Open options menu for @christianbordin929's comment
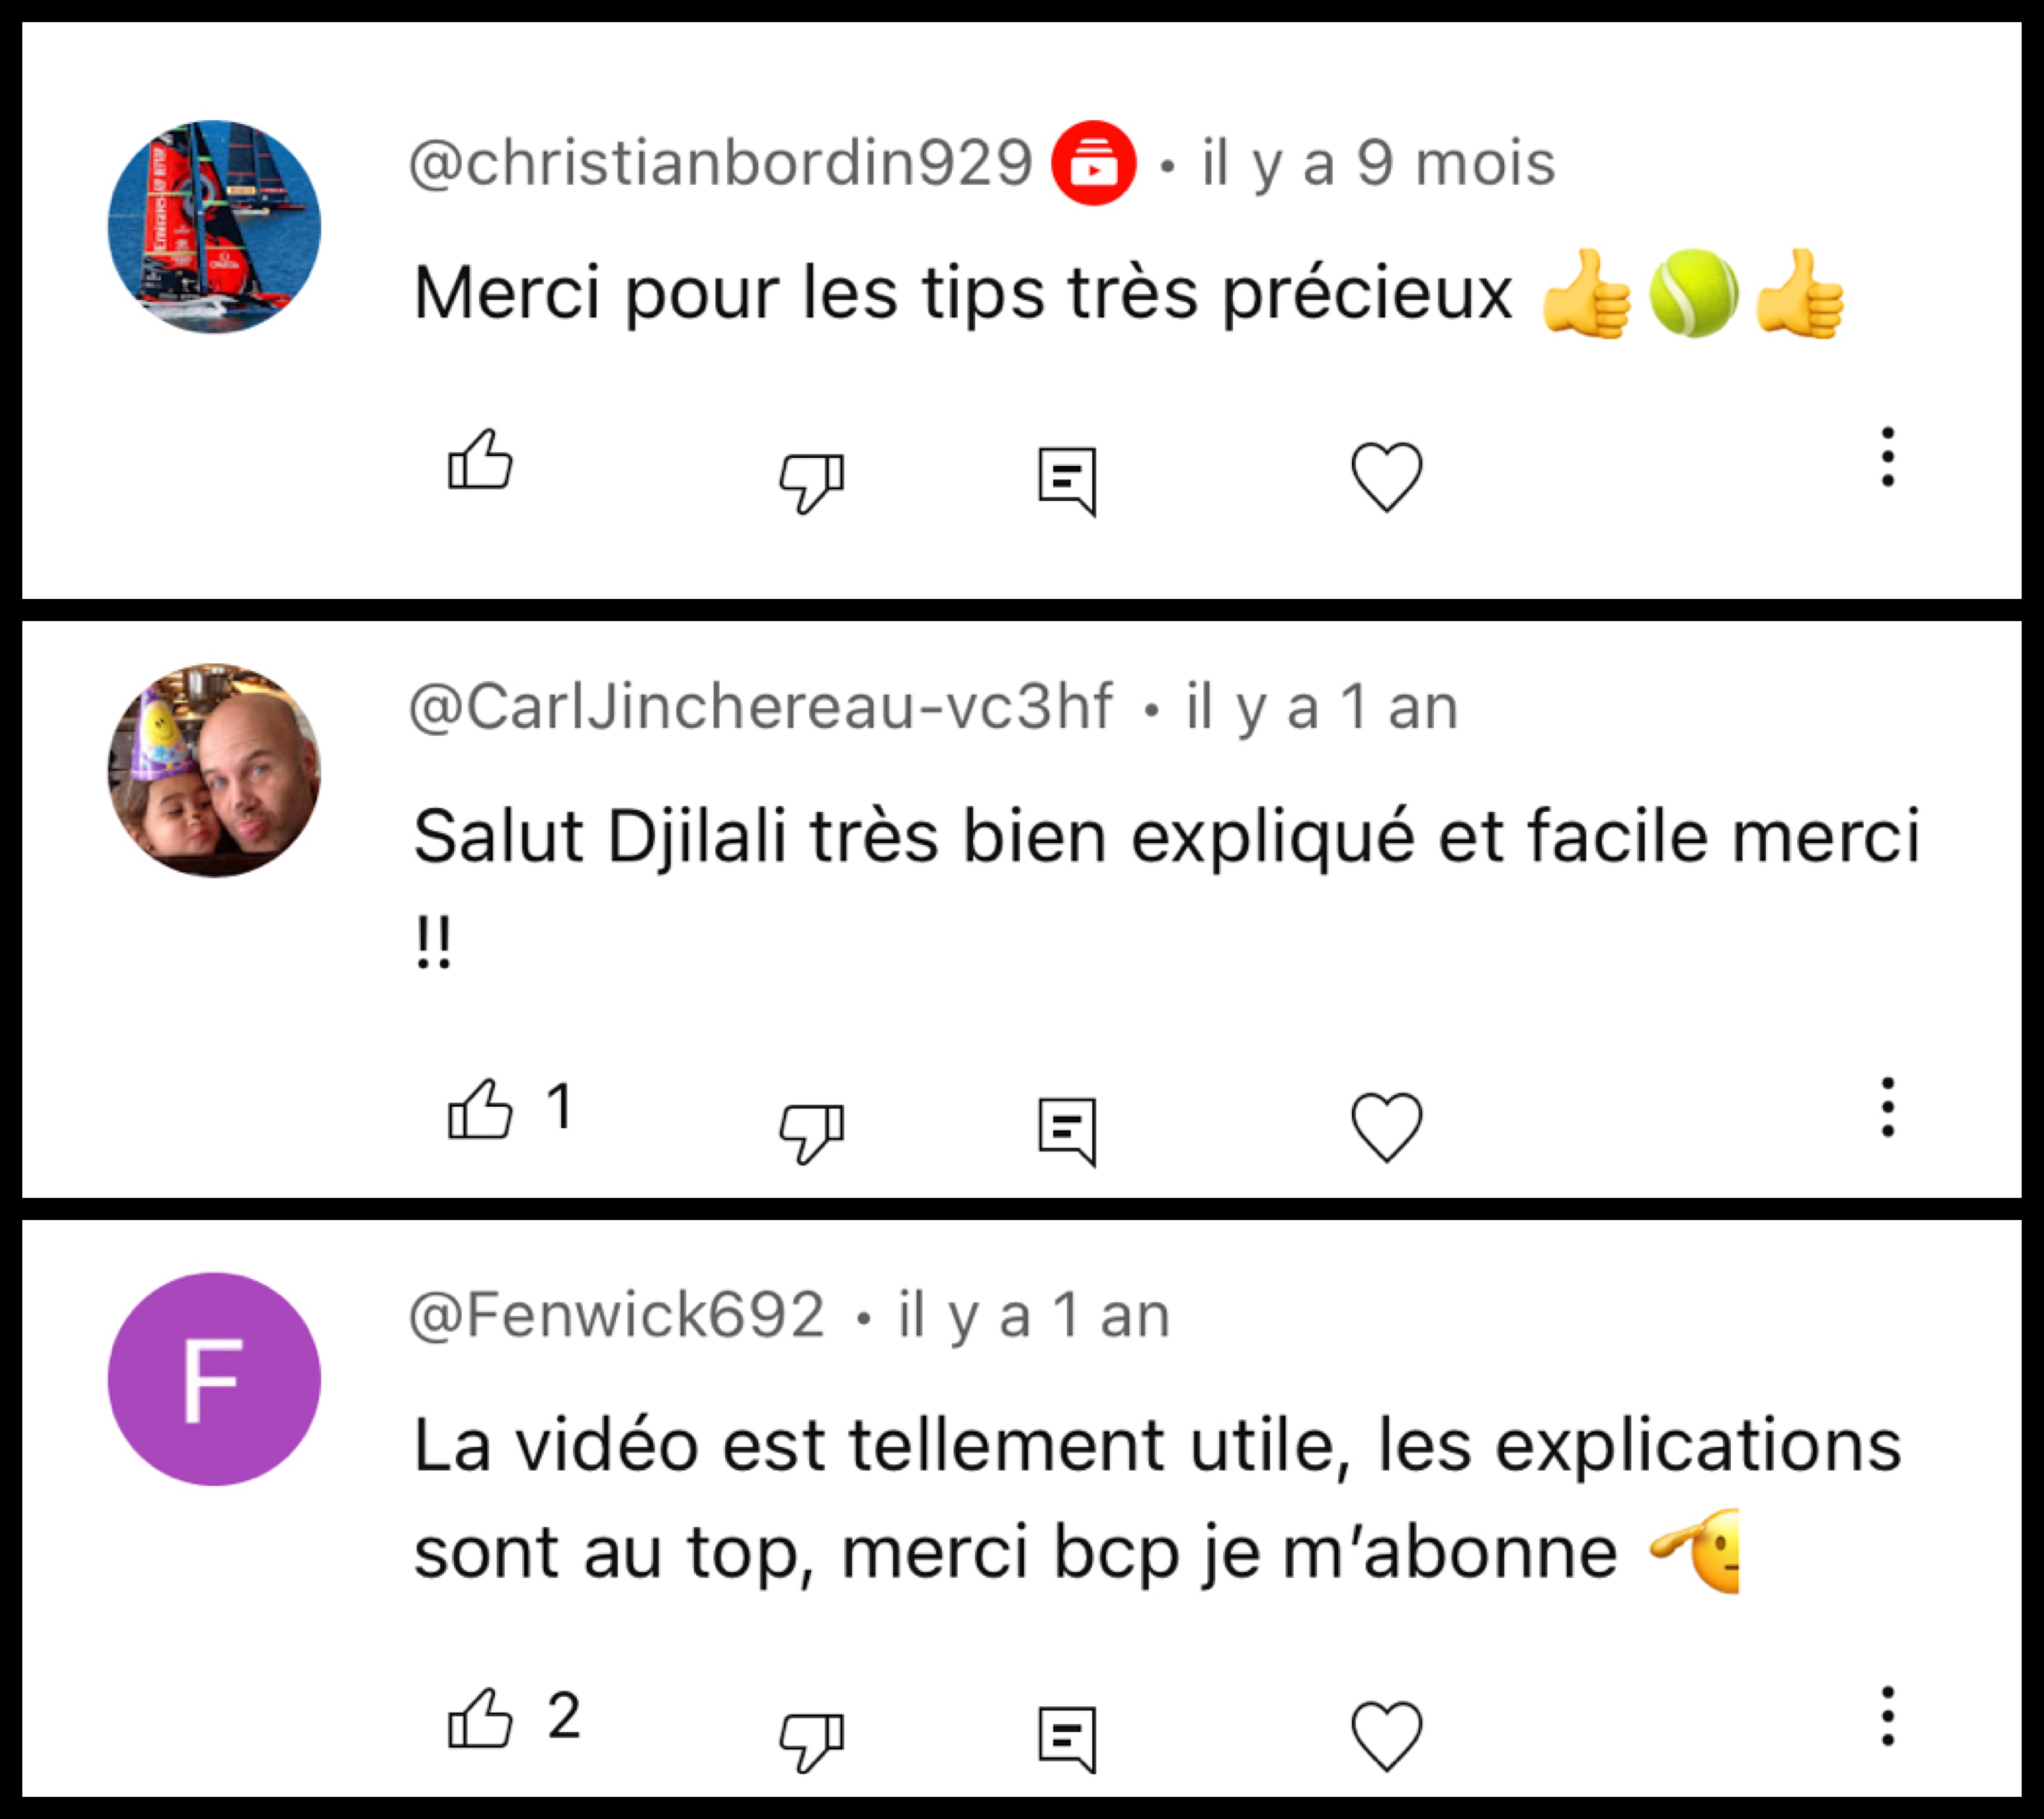 coord(1887,457)
